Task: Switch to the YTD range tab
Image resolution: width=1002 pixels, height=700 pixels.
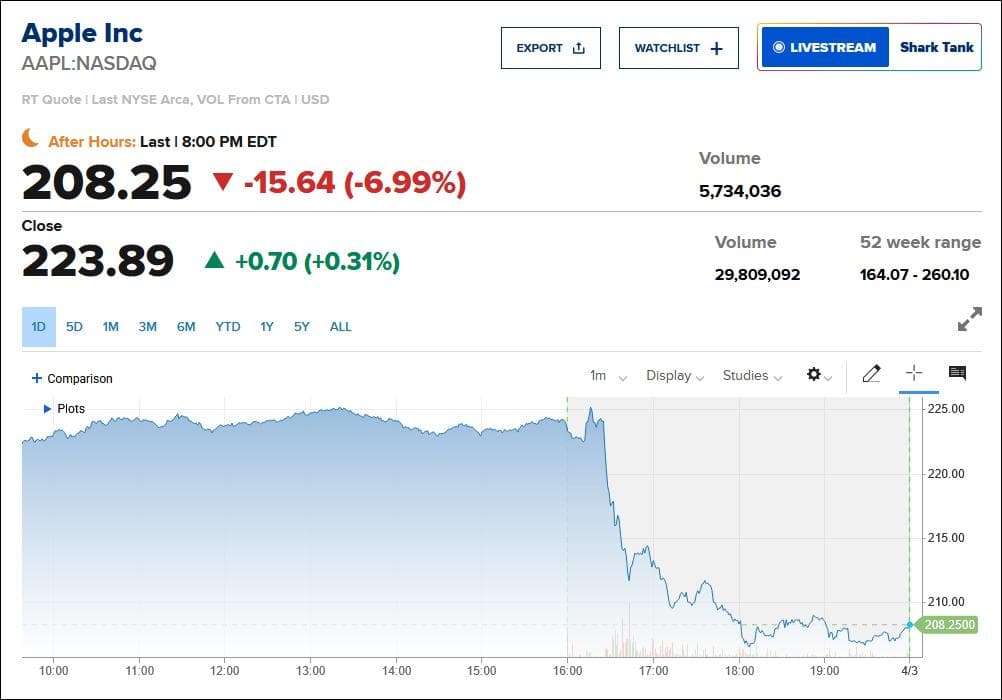Action: (227, 327)
